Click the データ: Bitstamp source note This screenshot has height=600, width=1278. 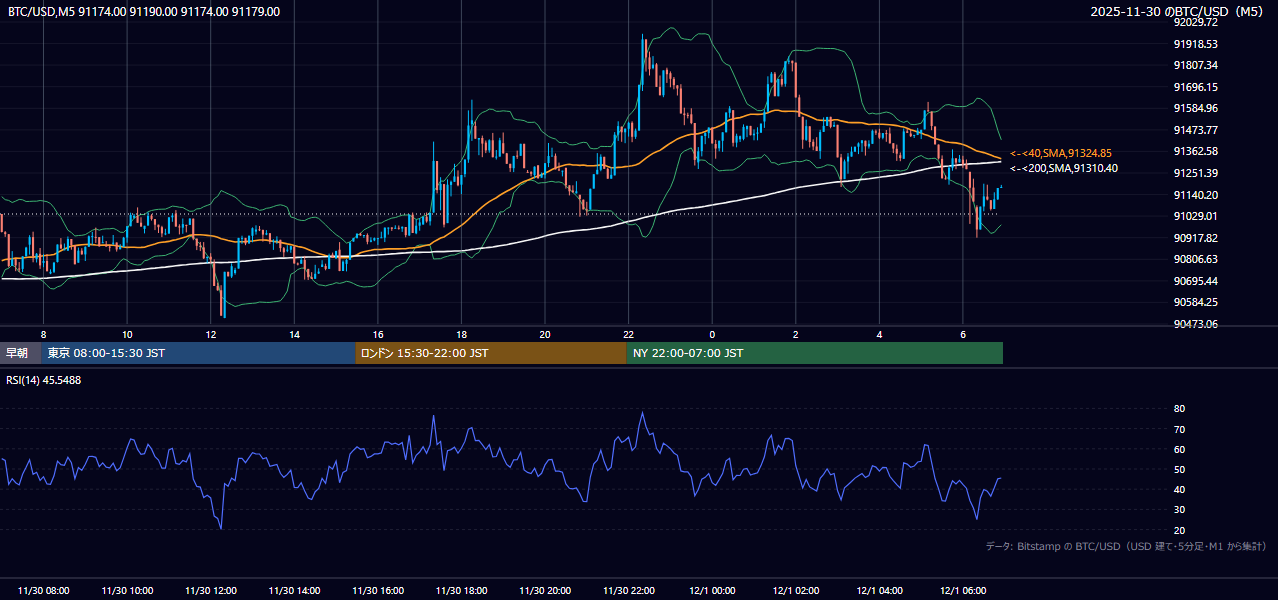pyautogui.click(x=1126, y=546)
